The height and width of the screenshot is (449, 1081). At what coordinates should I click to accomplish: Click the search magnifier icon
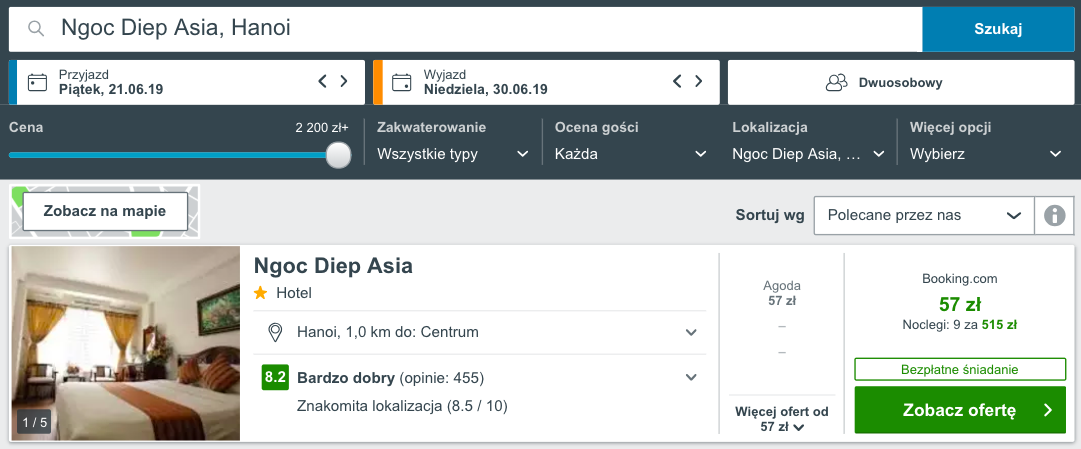click(x=36, y=28)
